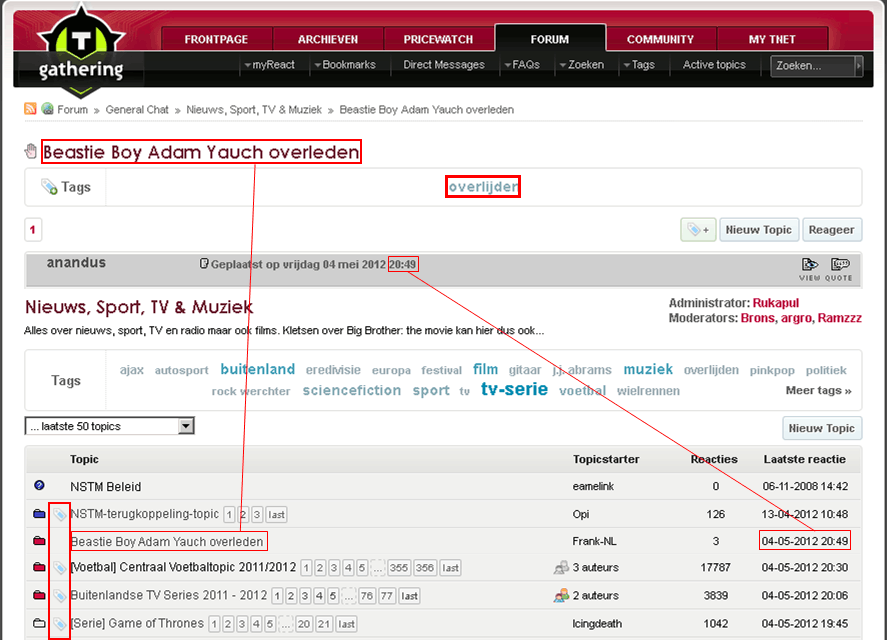Open the myReact dropdown menu

pos(269,65)
